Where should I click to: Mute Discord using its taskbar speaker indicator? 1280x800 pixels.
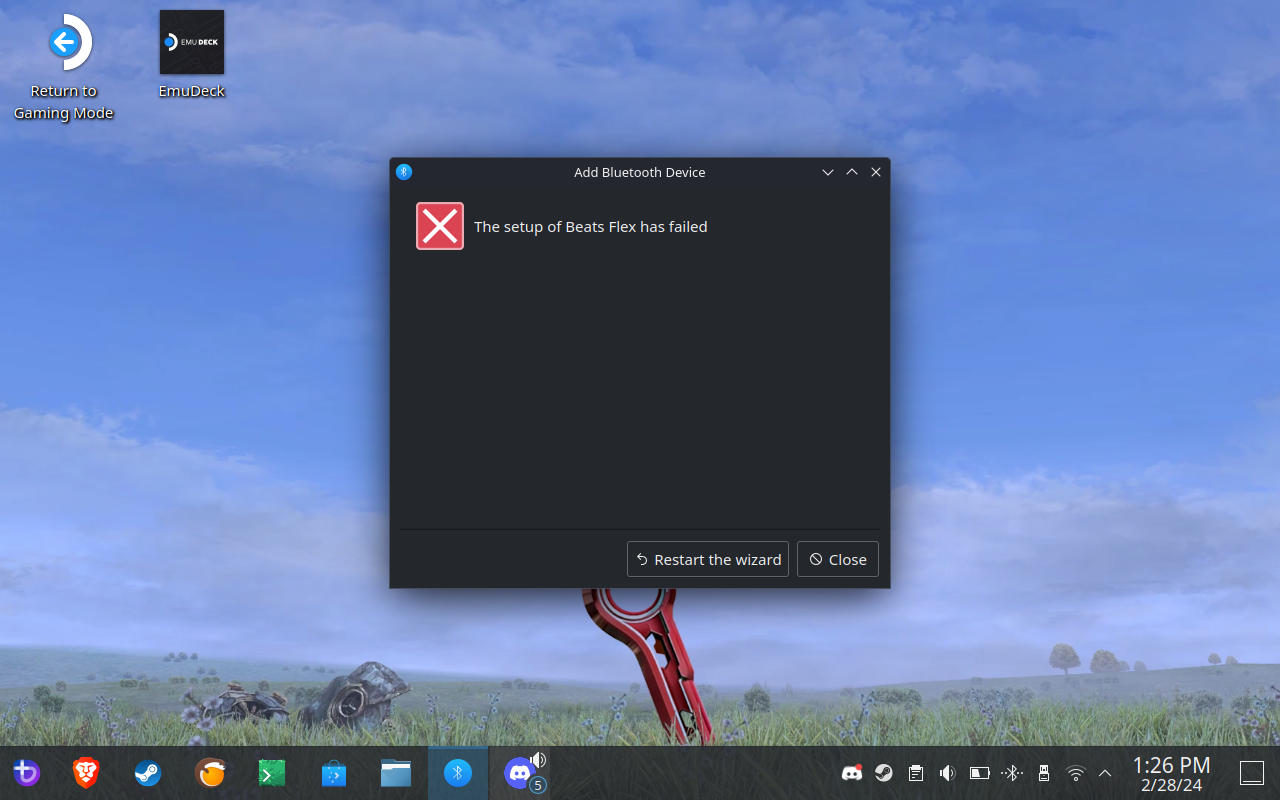[x=538, y=760]
